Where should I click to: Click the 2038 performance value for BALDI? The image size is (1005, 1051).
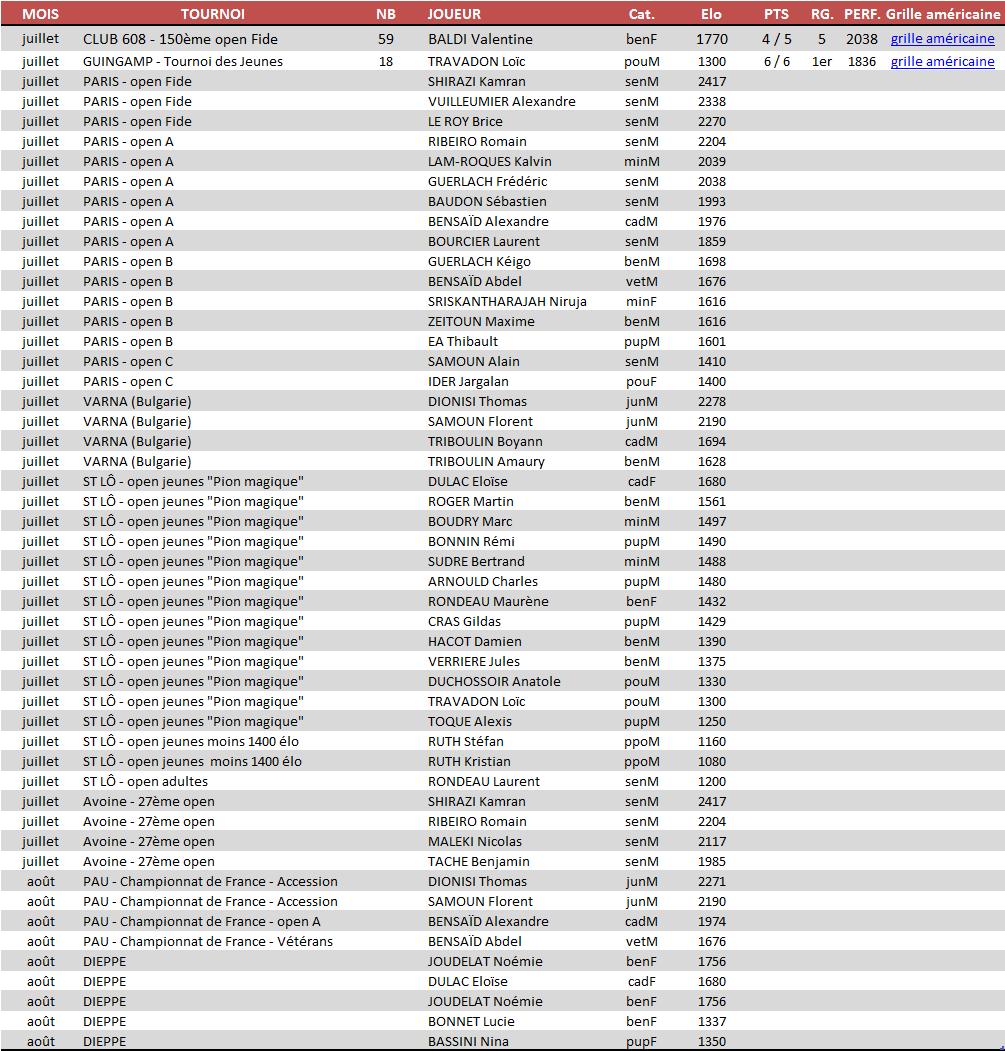coord(861,39)
